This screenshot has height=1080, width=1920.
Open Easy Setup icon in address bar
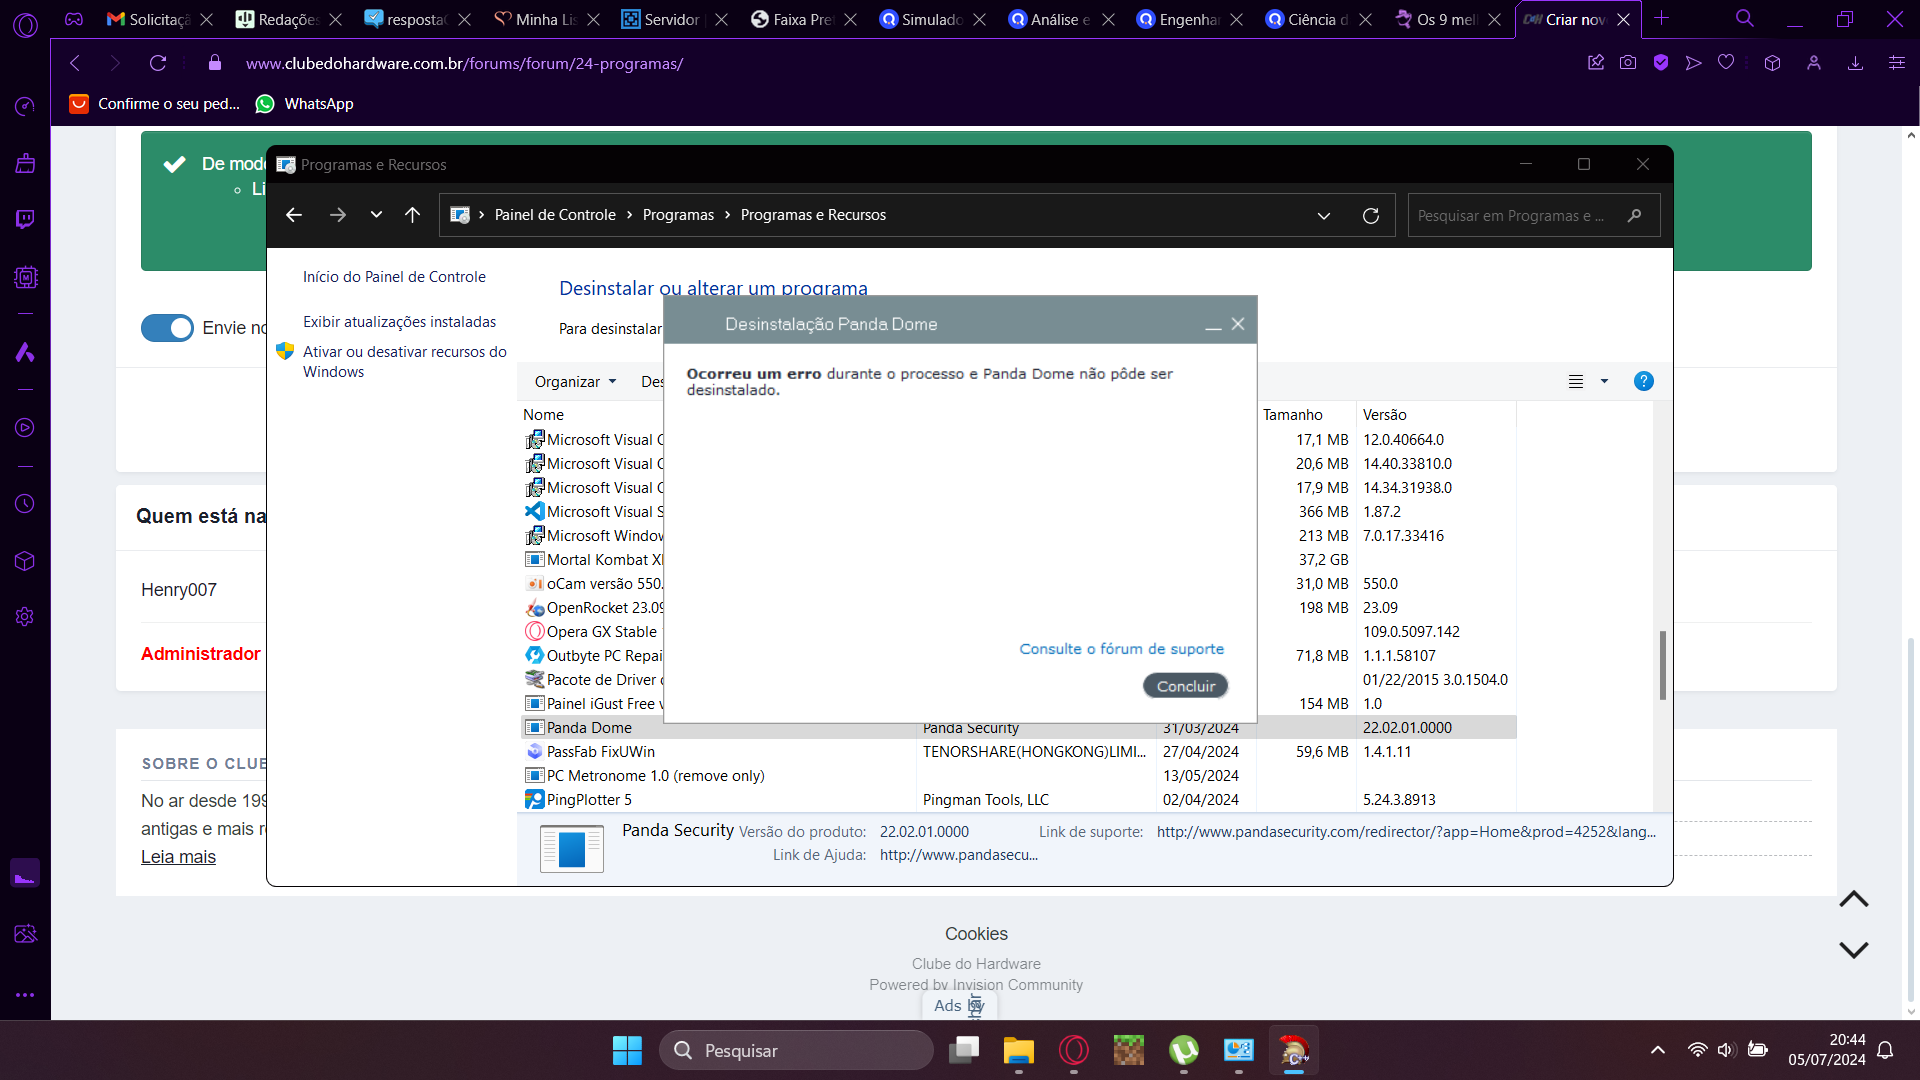tap(1897, 63)
